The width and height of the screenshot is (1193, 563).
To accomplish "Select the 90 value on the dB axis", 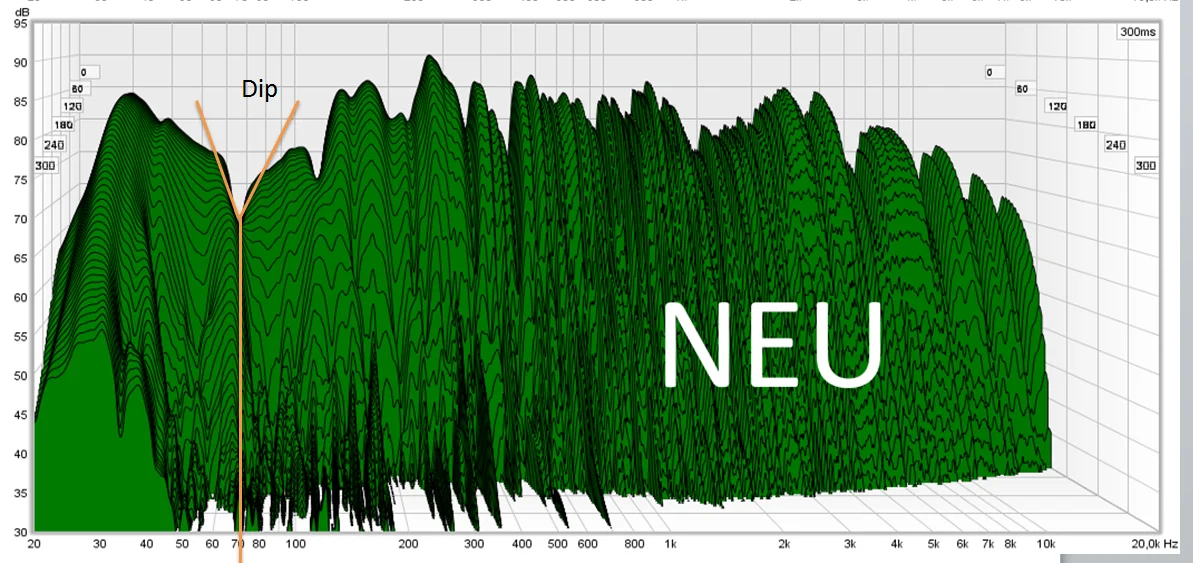I will pyautogui.click(x=21, y=62).
